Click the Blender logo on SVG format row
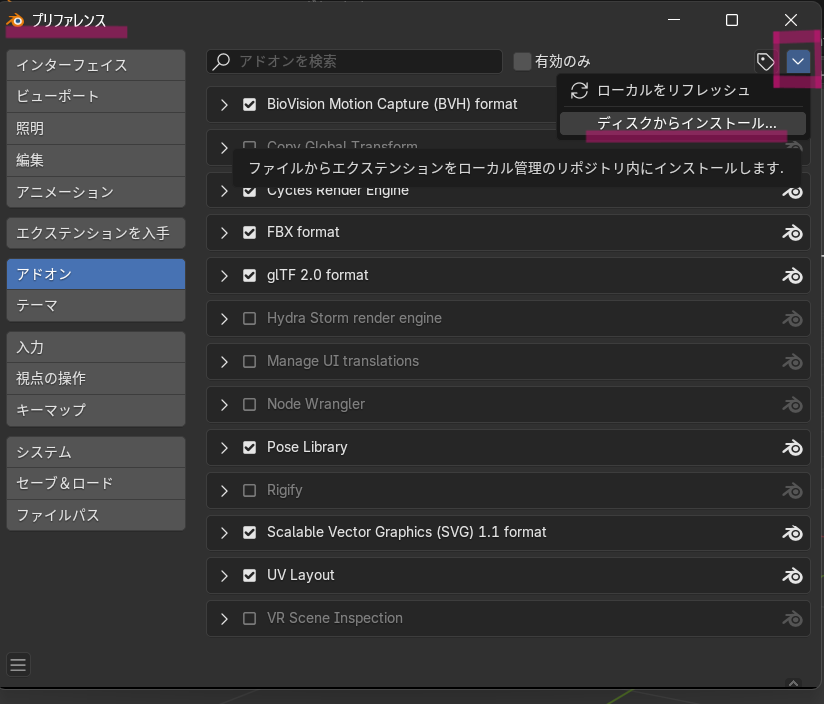Screen dimensions: 824x704 tap(792, 533)
